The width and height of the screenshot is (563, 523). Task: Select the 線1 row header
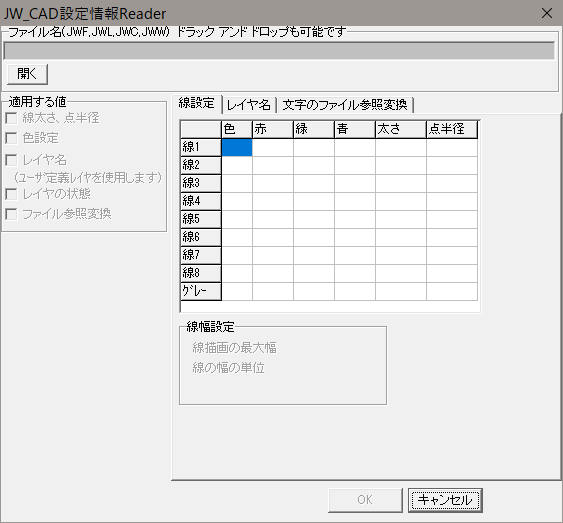[201, 147]
